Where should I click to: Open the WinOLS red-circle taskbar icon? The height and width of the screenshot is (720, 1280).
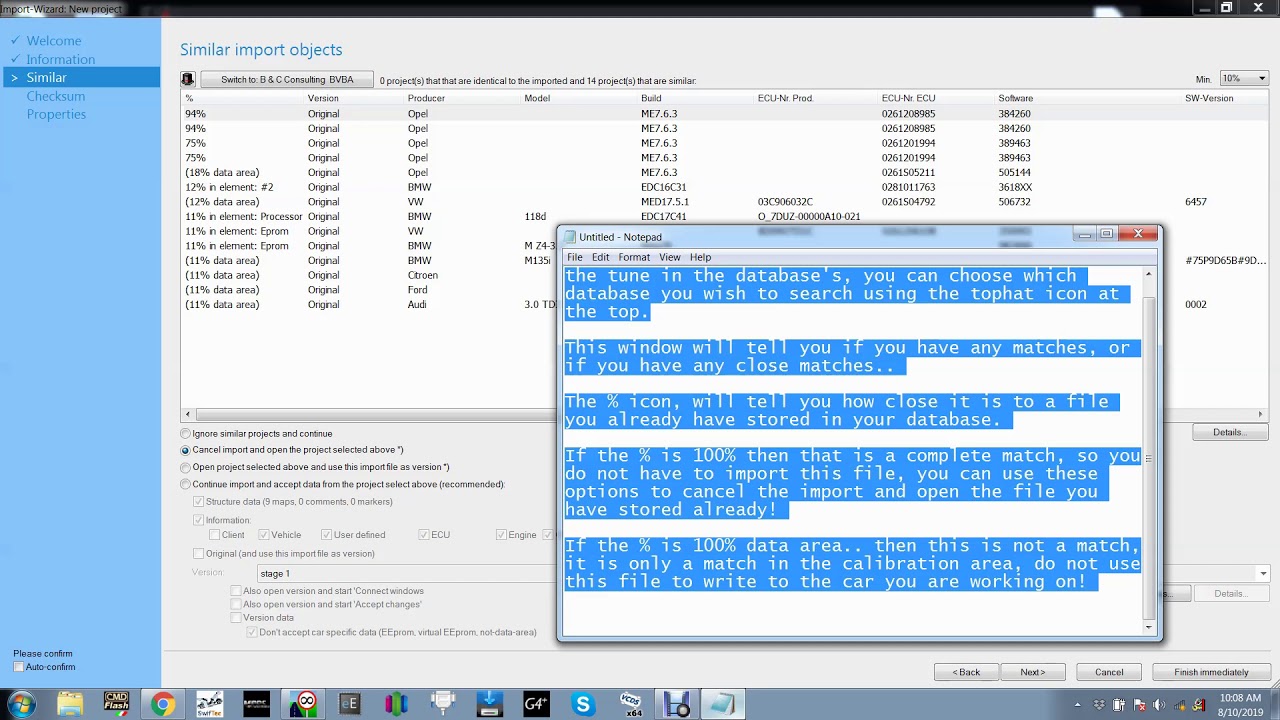coord(303,704)
